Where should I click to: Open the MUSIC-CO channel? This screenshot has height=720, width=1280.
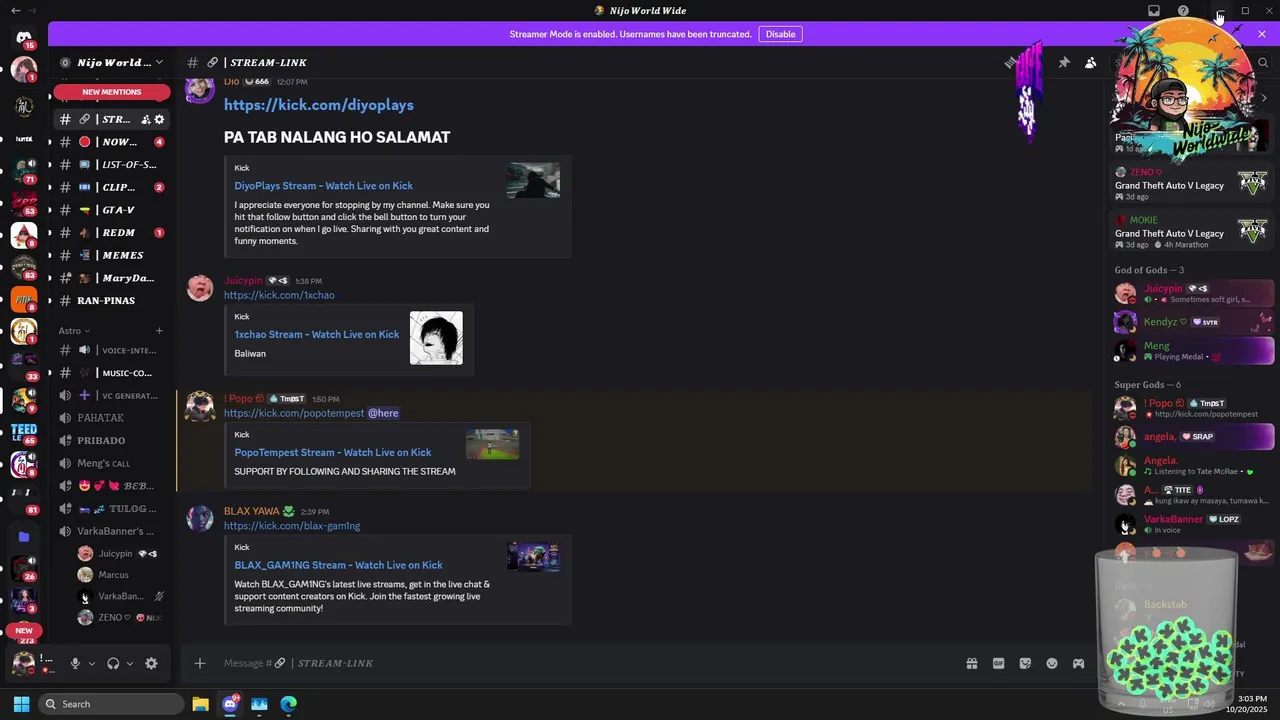112,373
